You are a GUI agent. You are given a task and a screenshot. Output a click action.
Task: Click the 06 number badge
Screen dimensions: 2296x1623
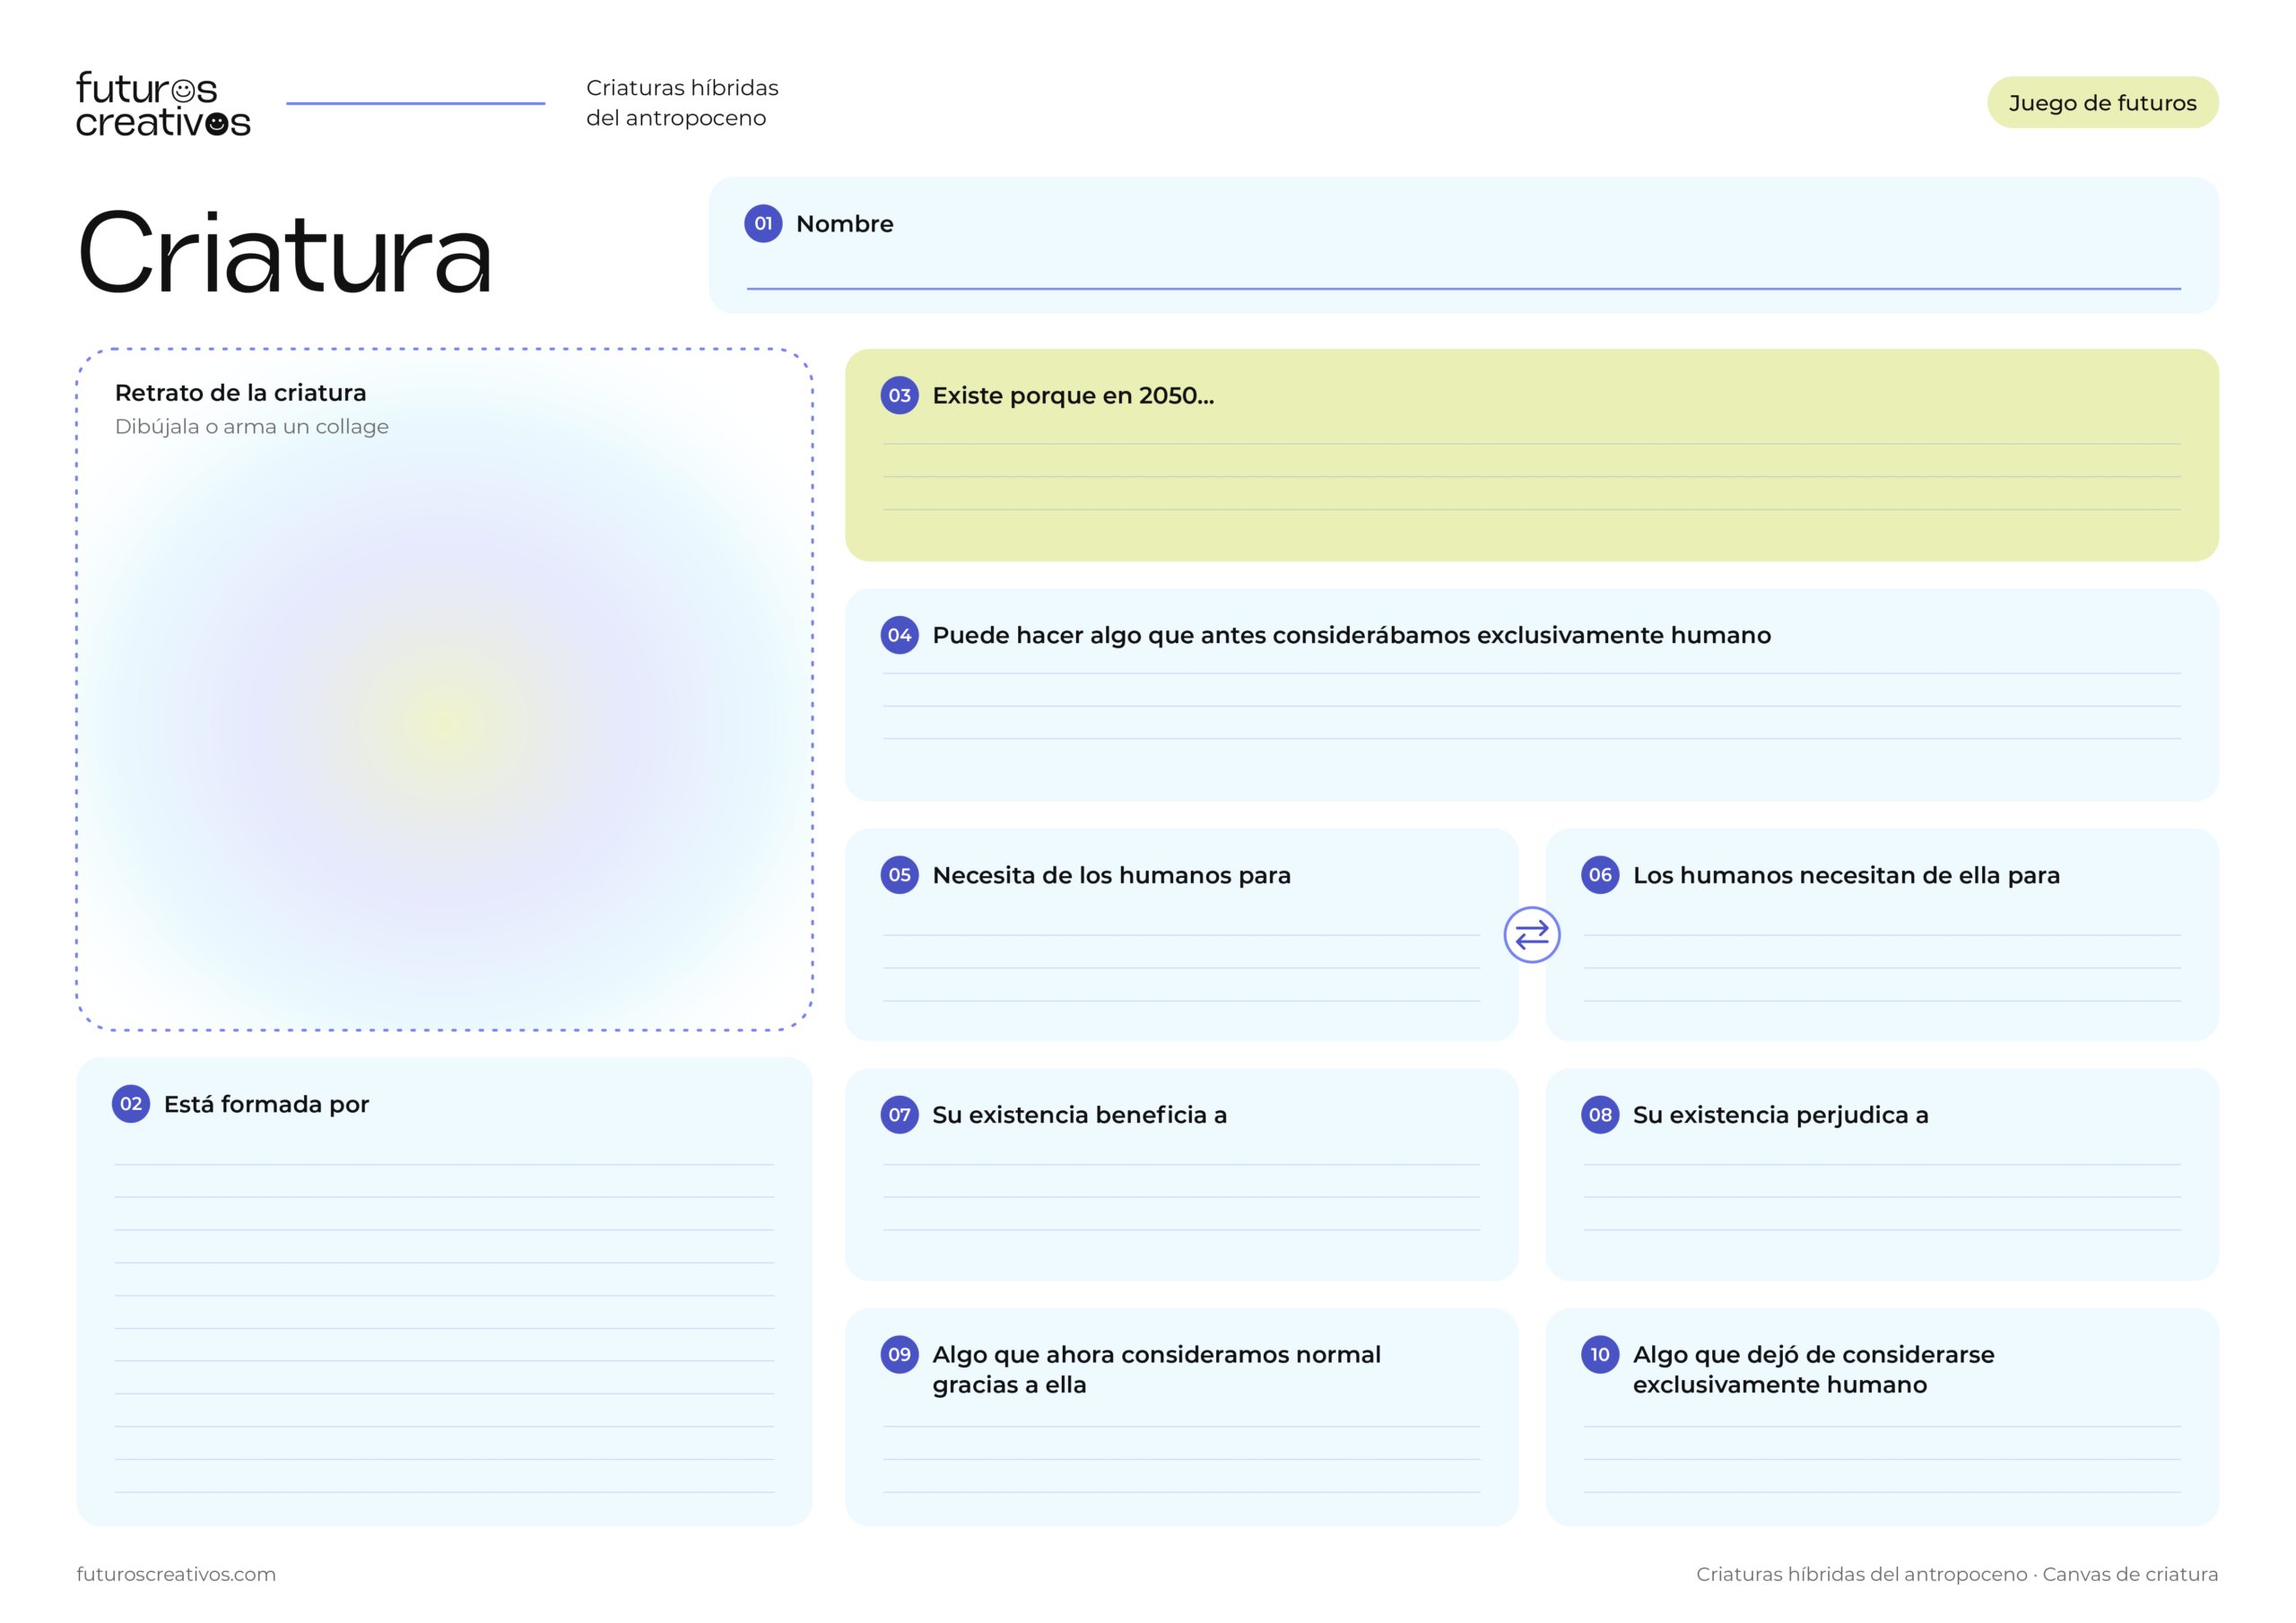[x=1600, y=875]
